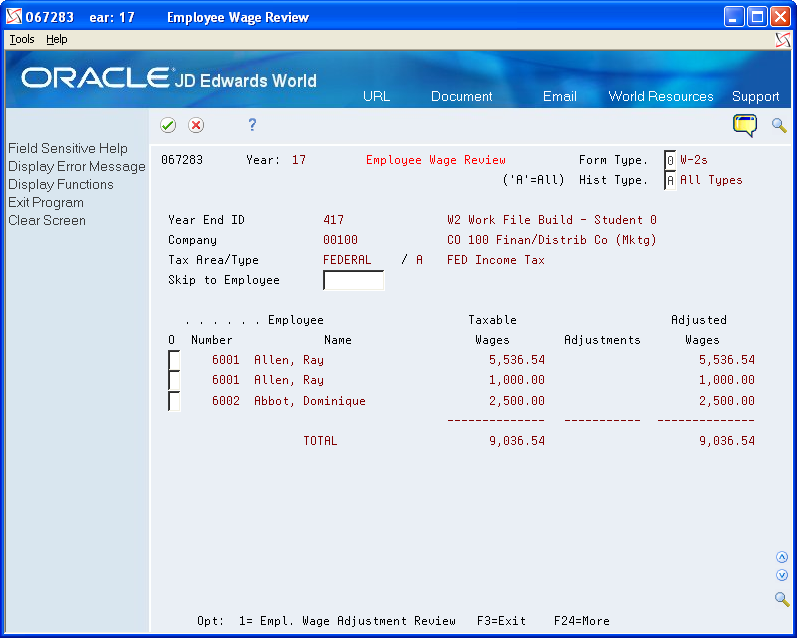Click FEDERAL tax area value
This screenshot has width=797, height=638.
click(x=347, y=260)
